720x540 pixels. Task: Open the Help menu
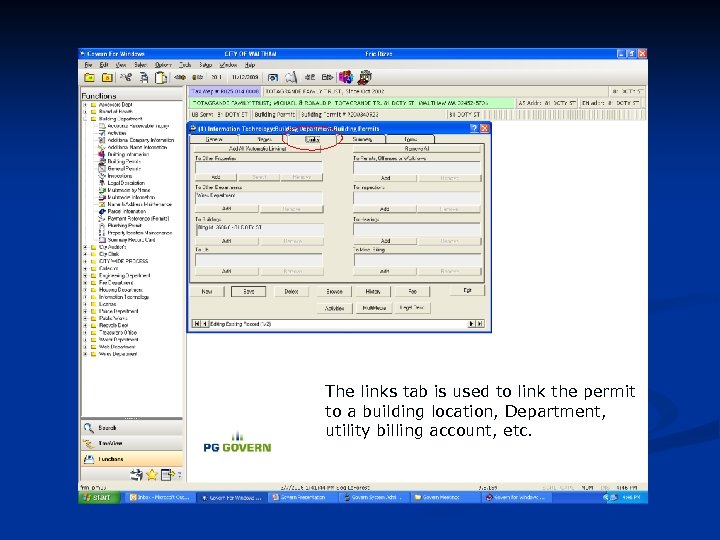[x=250, y=65]
